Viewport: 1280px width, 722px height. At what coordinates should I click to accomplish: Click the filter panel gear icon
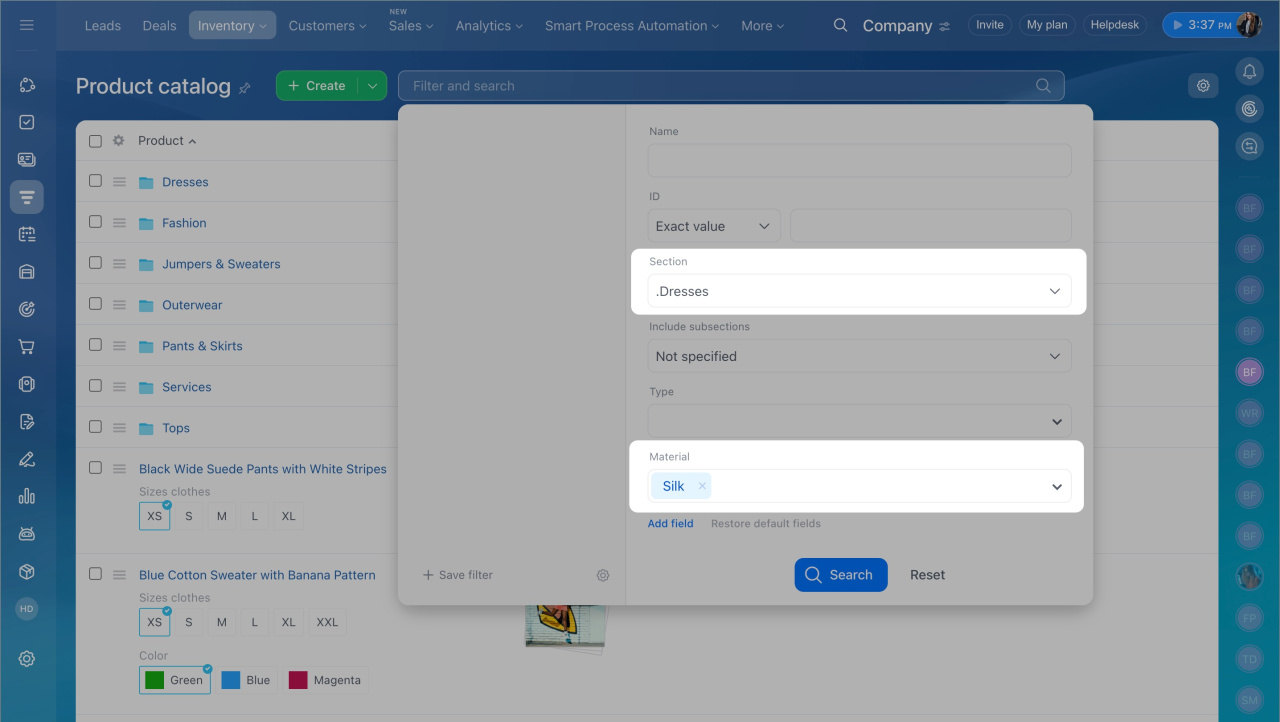coord(603,575)
